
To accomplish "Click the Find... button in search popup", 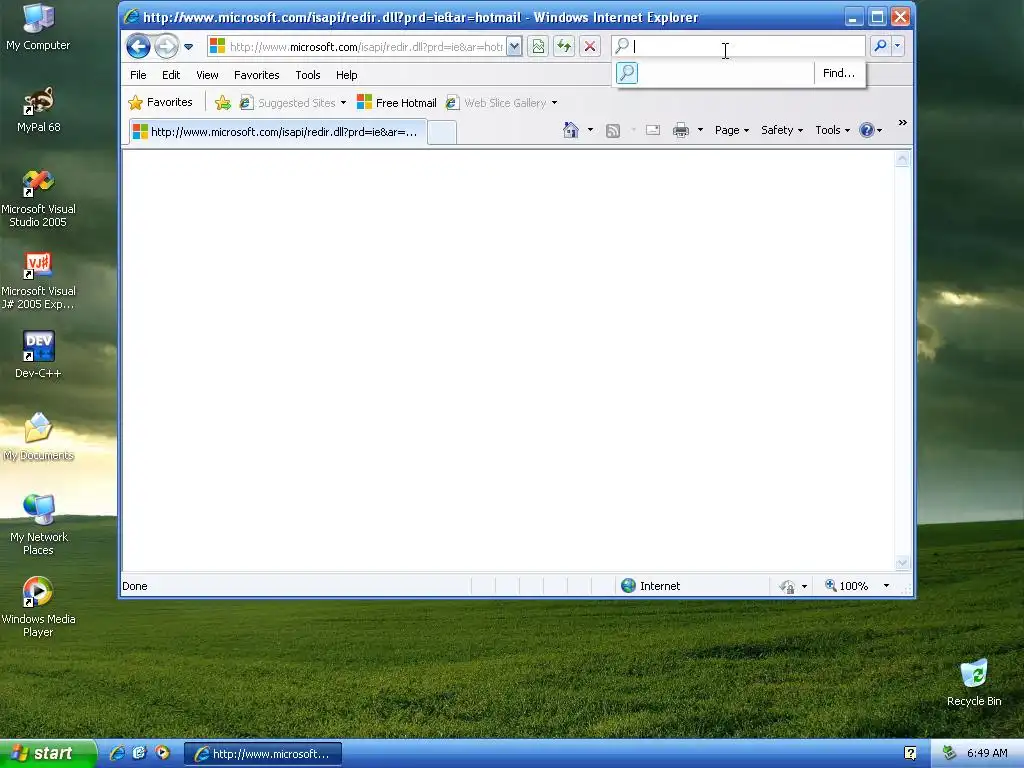I will click(x=839, y=73).
